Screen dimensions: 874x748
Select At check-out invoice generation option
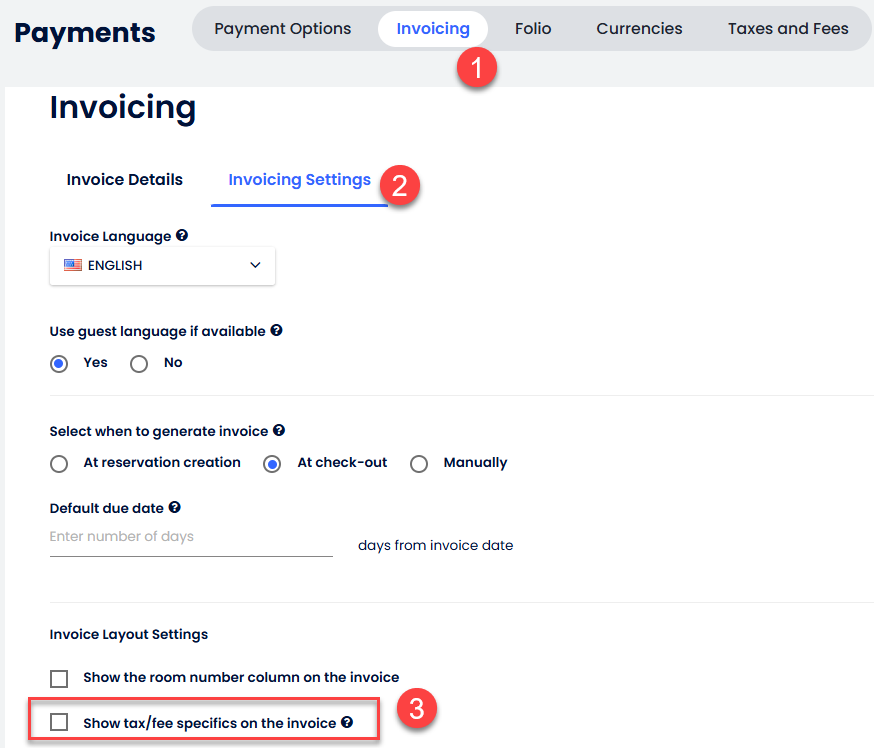coord(272,463)
